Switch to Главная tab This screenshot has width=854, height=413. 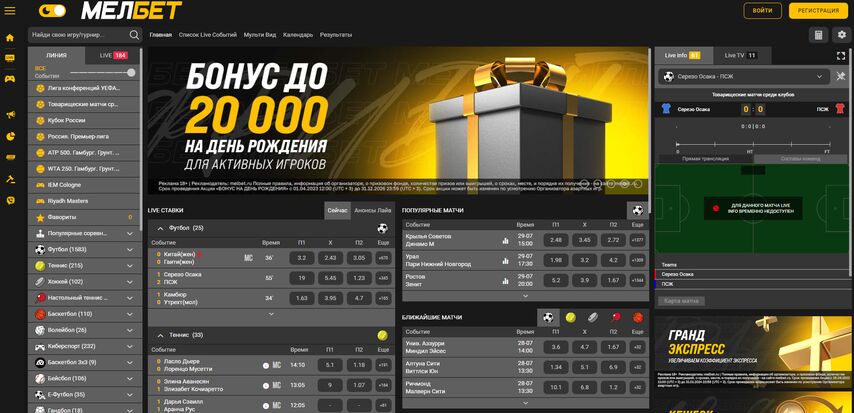pos(161,34)
